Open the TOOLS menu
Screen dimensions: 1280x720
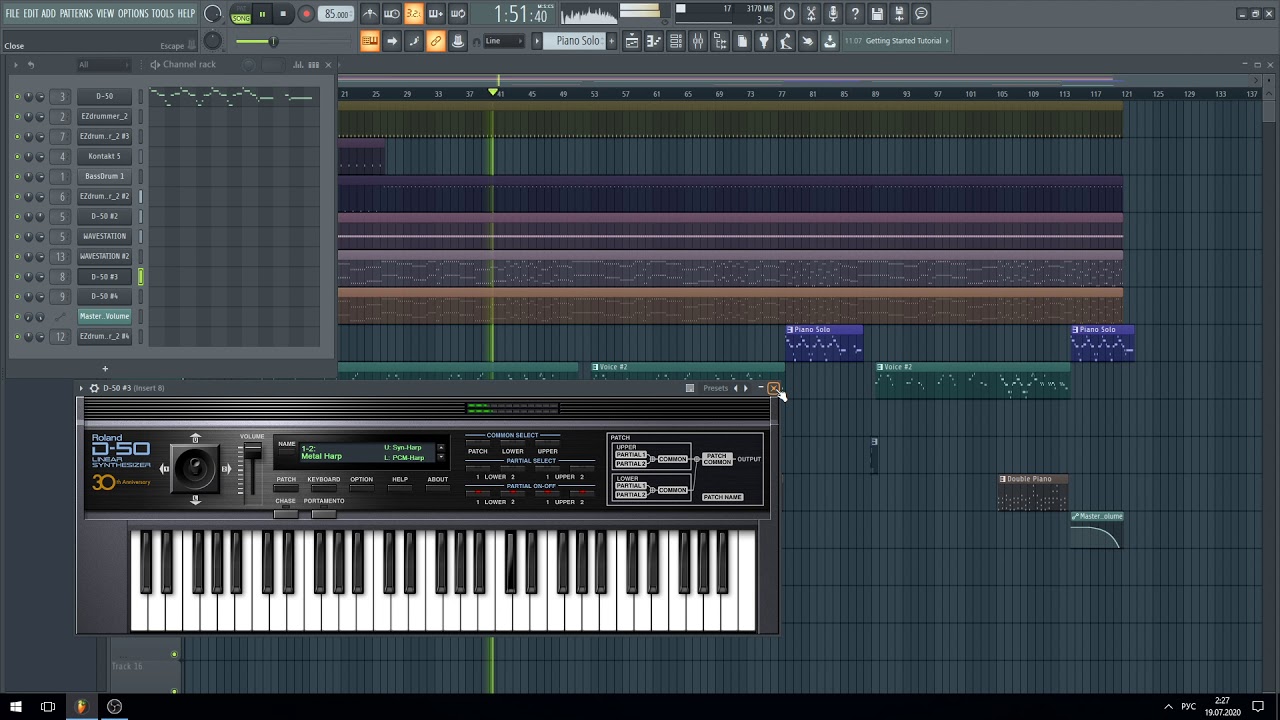tap(163, 13)
